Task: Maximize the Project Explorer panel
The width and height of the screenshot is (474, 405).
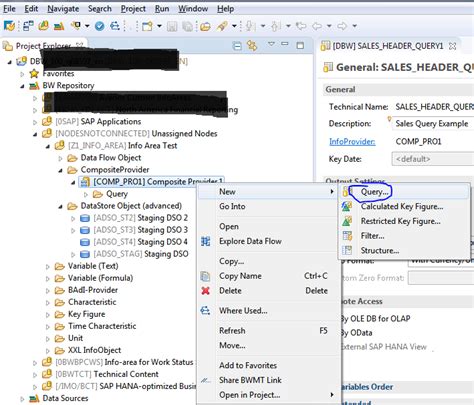Action: pos(300,45)
